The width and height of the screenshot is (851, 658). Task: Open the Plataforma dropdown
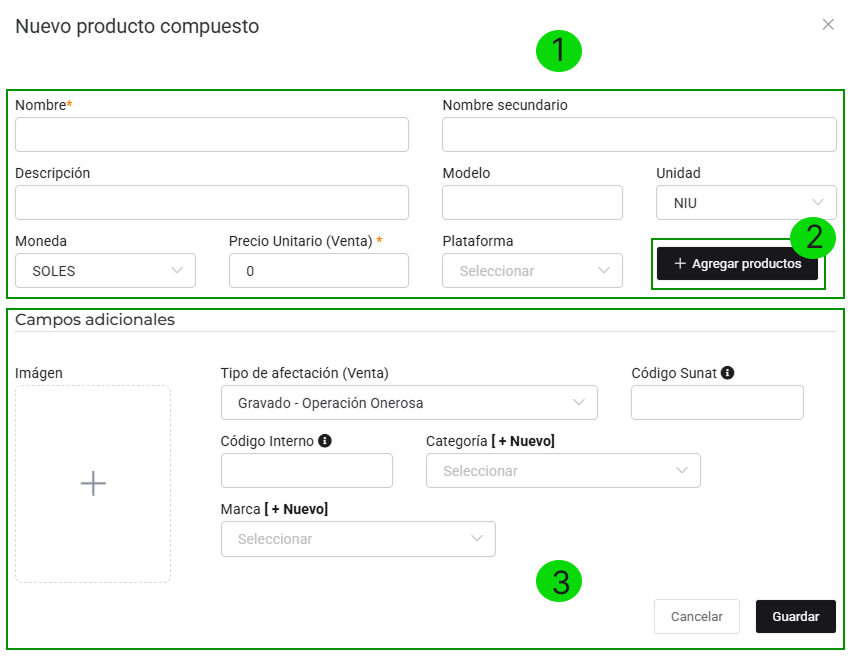pyautogui.click(x=532, y=271)
